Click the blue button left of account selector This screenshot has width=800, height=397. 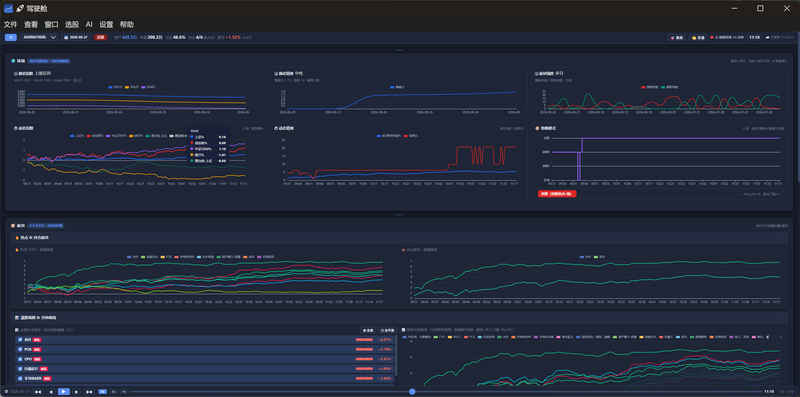pyautogui.click(x=11, y=37)
